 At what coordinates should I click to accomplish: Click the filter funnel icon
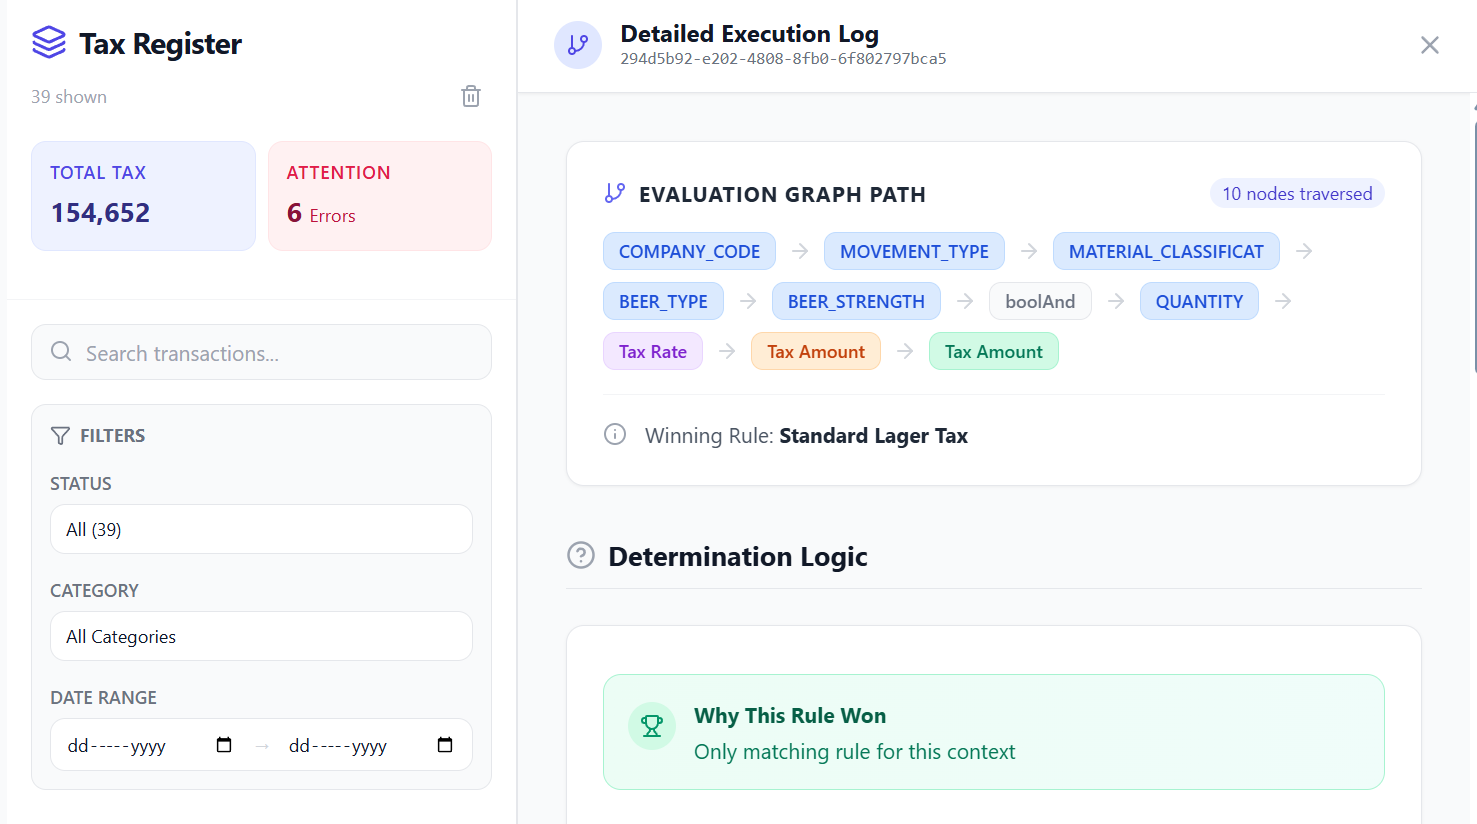coord(60,436)
